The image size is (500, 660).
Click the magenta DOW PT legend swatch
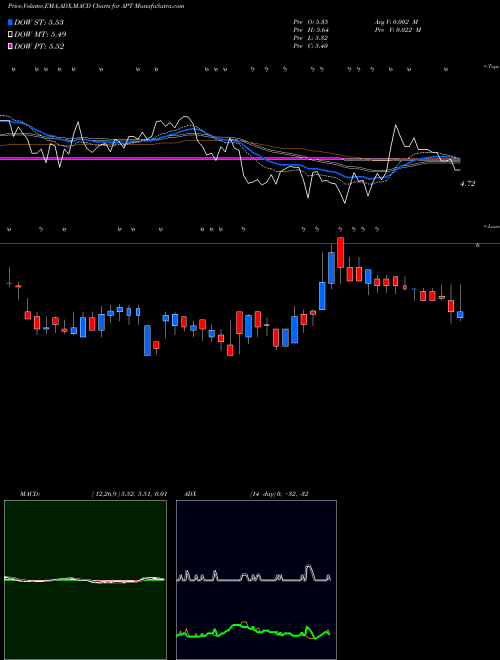(x=11, y=46)
